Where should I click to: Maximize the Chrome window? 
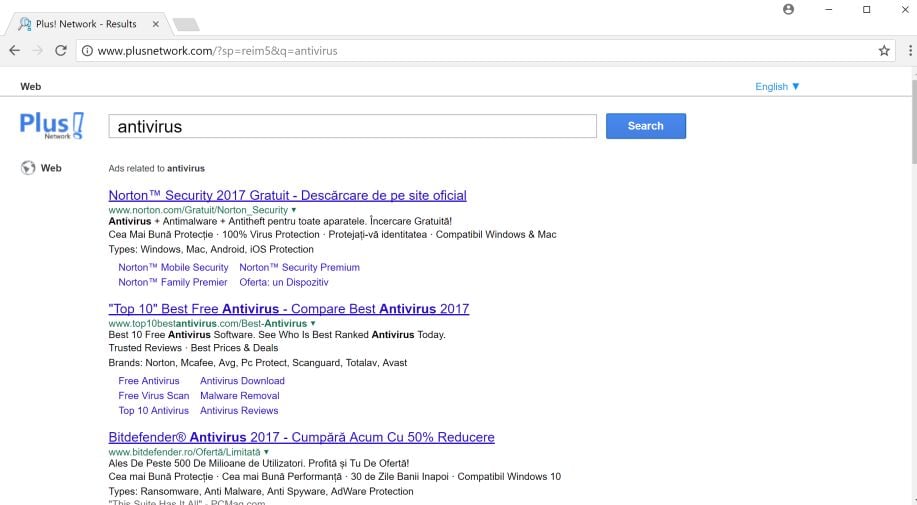[x=867, y=9]
